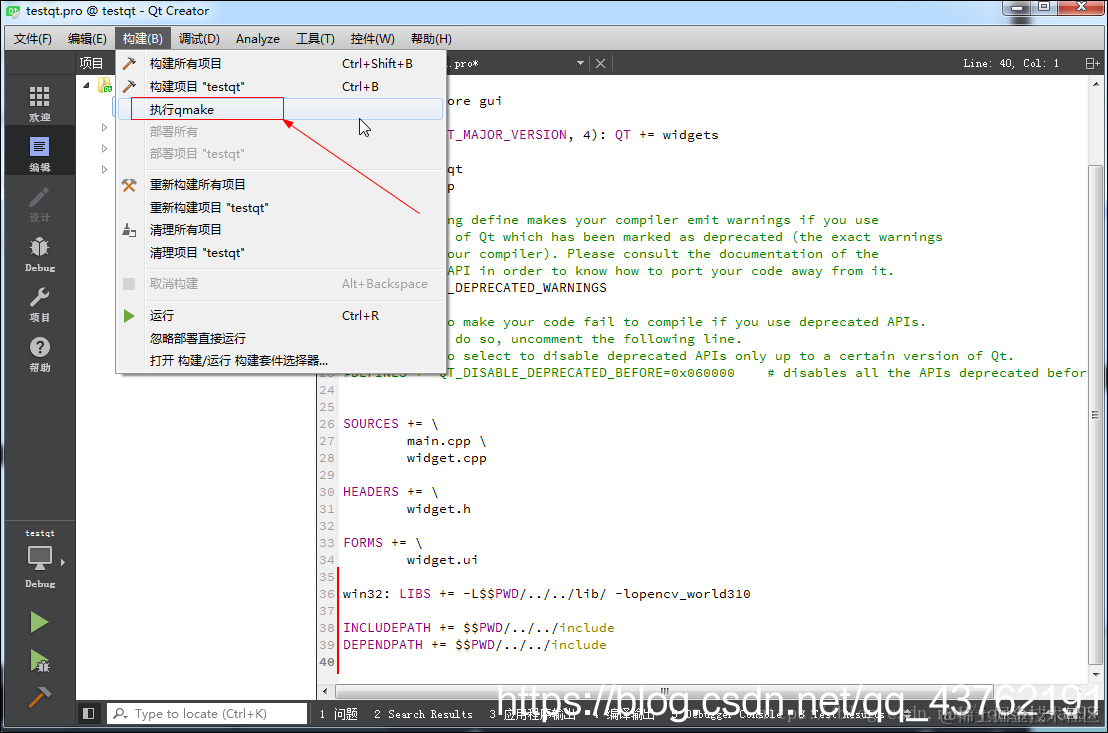Click the DEPENDPATH line 39 text
This screenshot has height=733, width=1108.
pos(474,645)
